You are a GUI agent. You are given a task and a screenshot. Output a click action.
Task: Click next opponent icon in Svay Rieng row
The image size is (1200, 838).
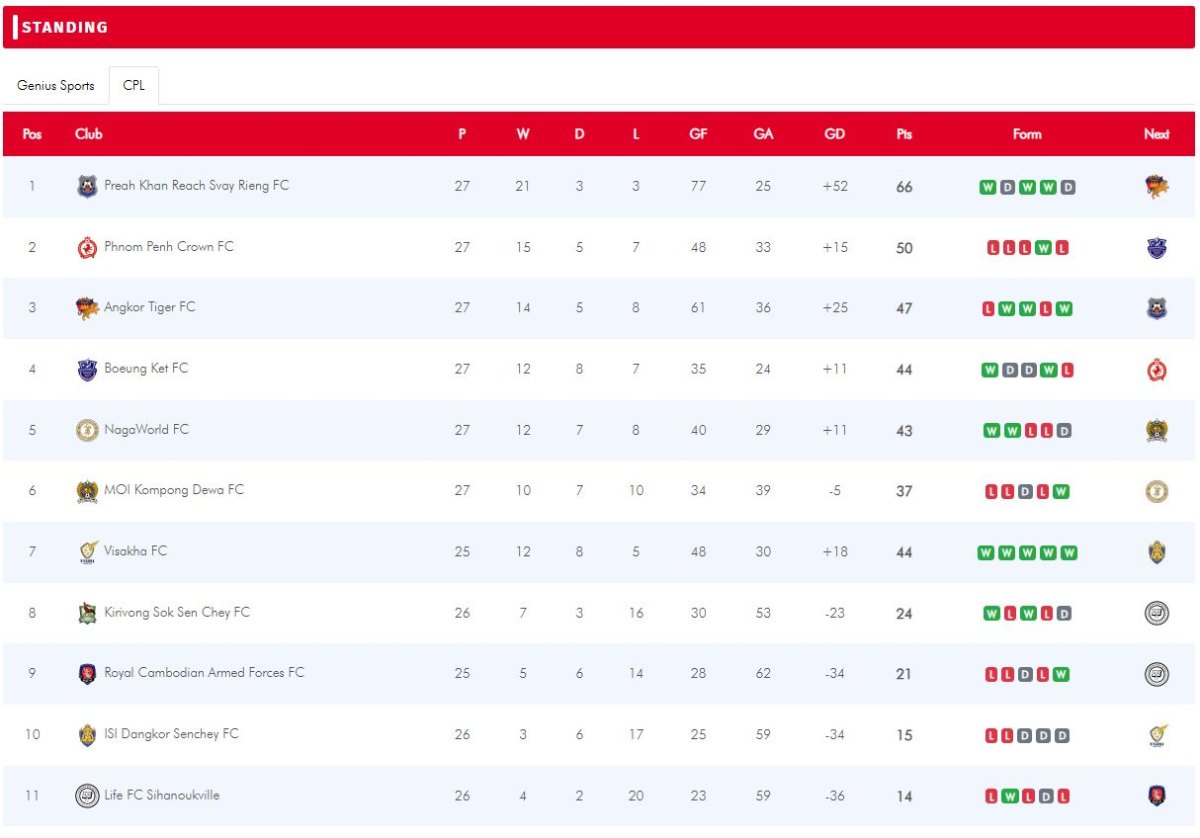(x=1156, y=187)
